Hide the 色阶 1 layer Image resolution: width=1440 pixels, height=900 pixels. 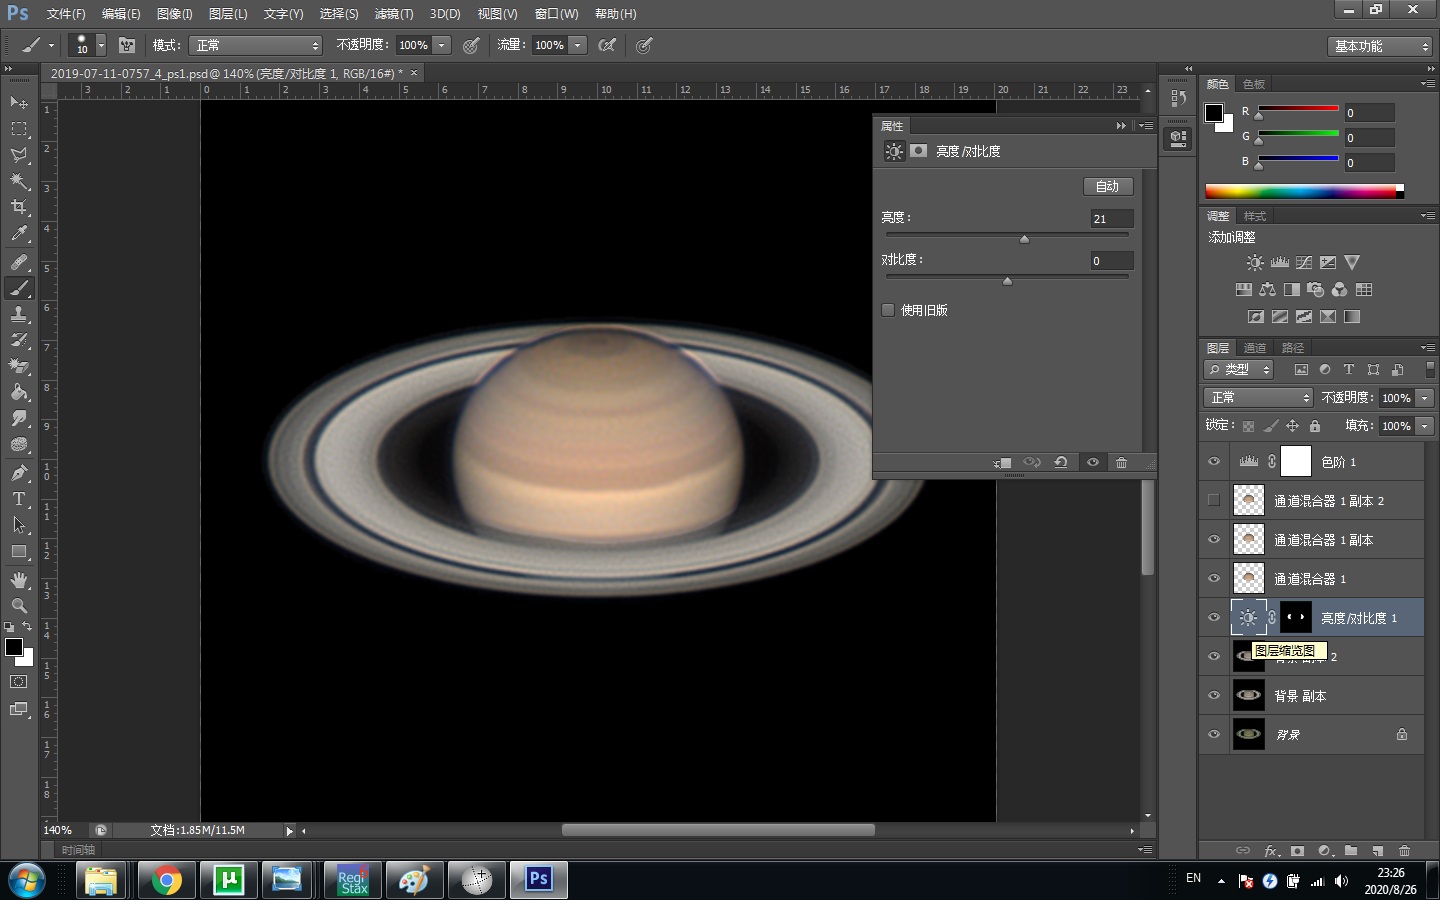pyautogui.click(x=1214, y=461)
